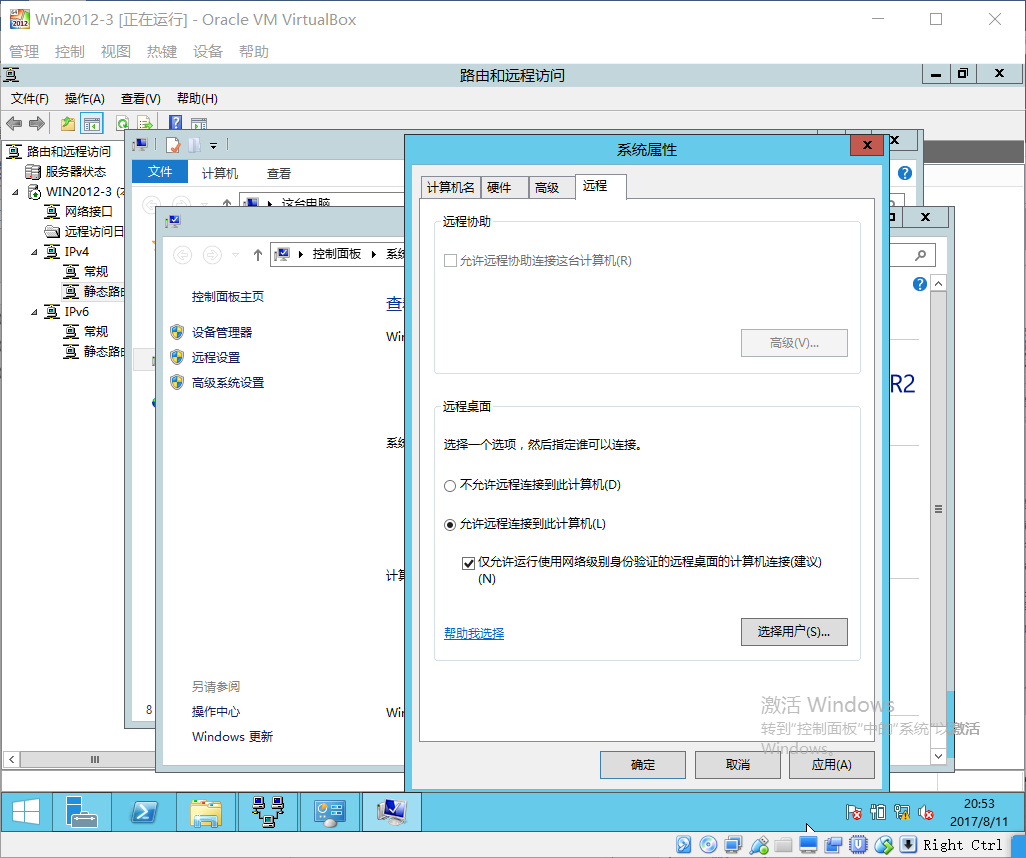The image size is (1026, 858).
Task: Open the 查看(V) menu in Routing and Remote Access
Action: tap(141, 99)
